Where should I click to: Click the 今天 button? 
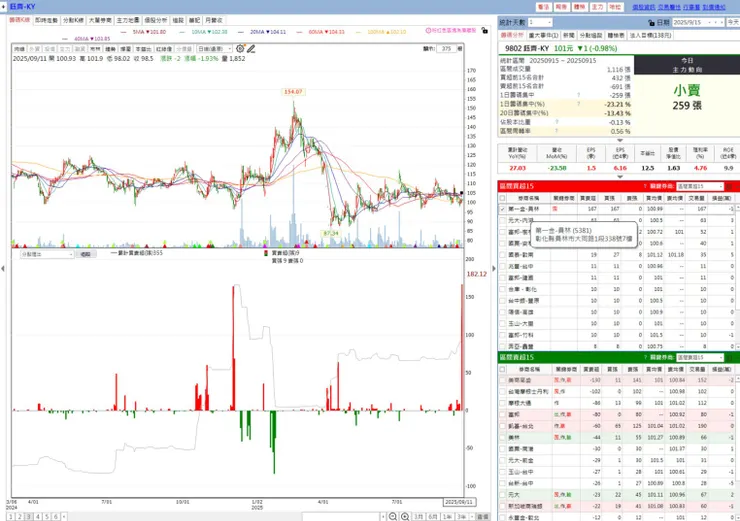(x=733, y=22)
